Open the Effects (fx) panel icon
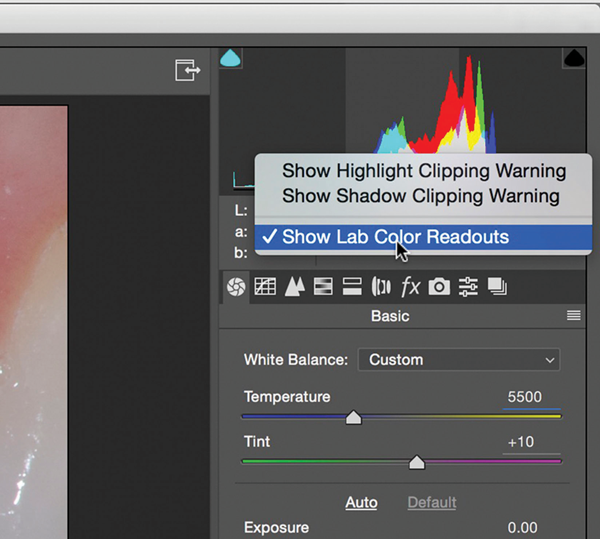 pos(410,287)
